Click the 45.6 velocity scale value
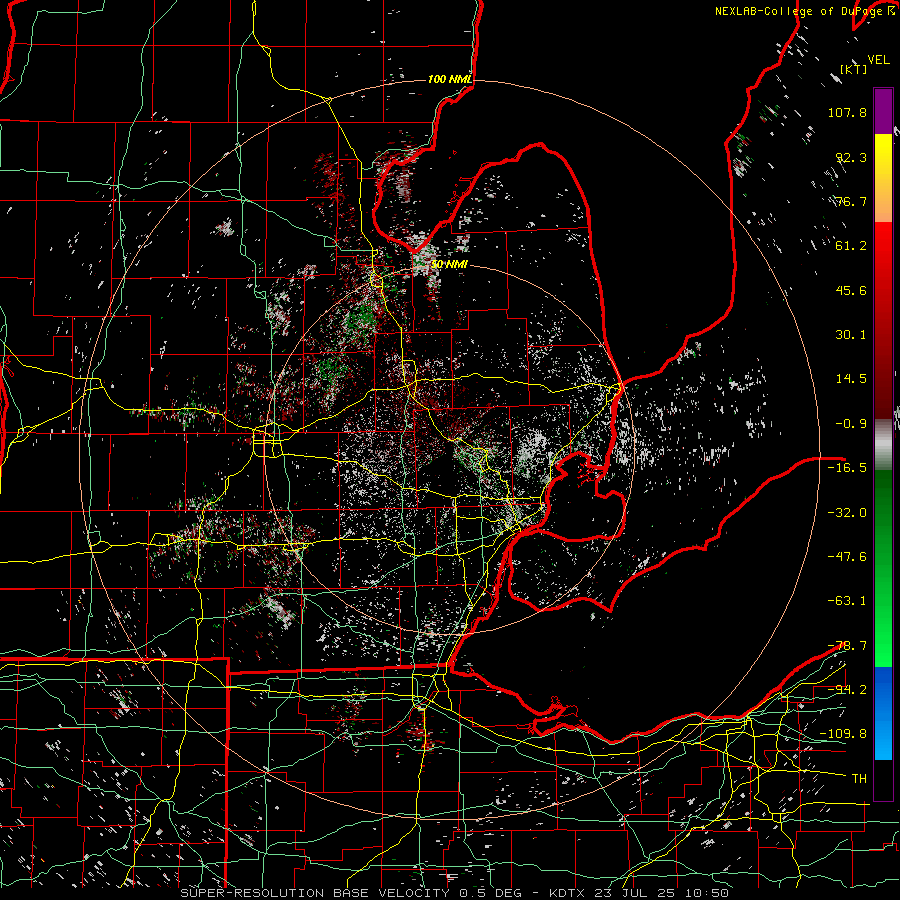 (x=851, y=290)
